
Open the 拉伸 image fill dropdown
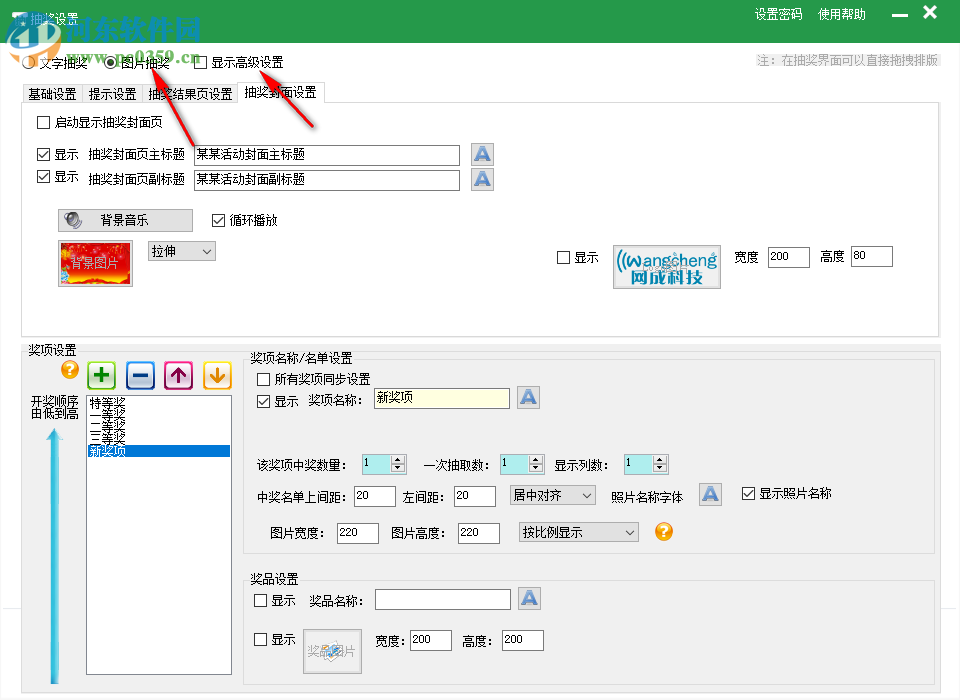180,251
